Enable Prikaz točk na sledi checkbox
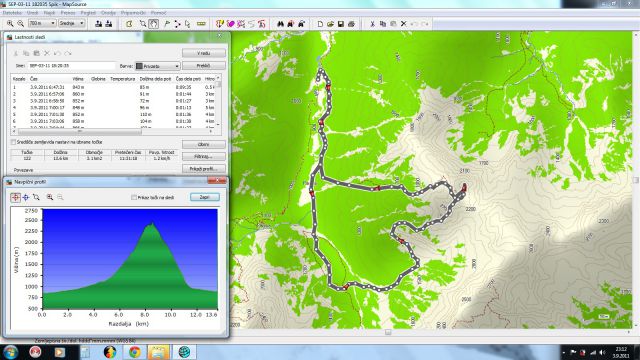 (134, 197)
